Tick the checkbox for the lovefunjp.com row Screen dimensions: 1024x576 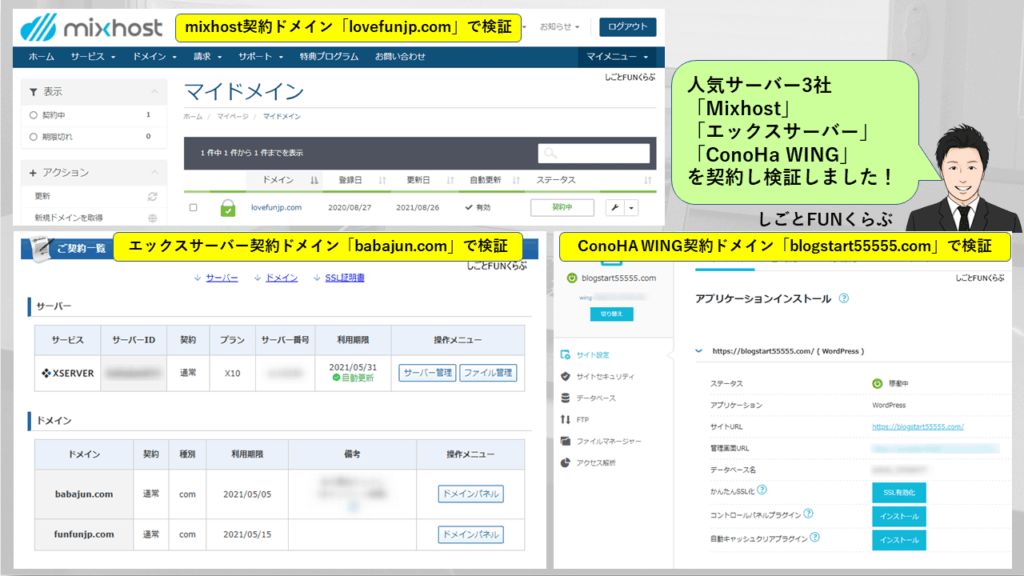tap(193, 208)
